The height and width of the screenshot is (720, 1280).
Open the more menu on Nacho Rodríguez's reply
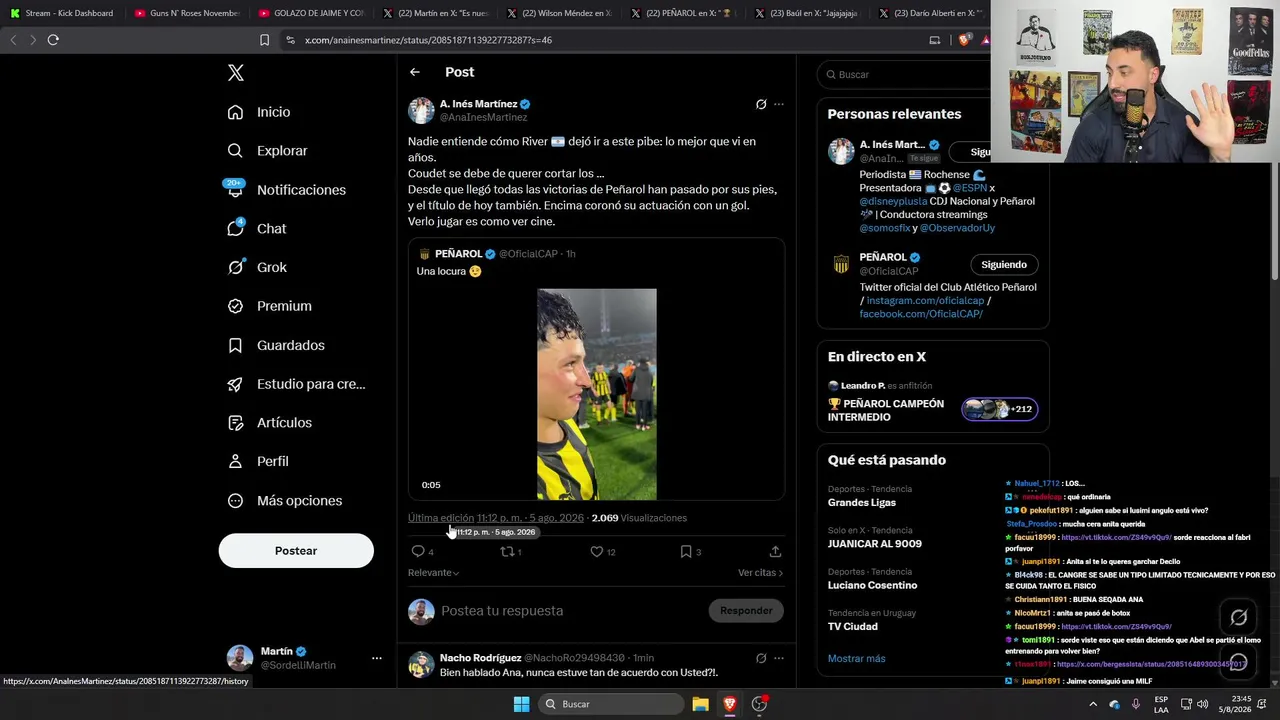tap(779, 658)
